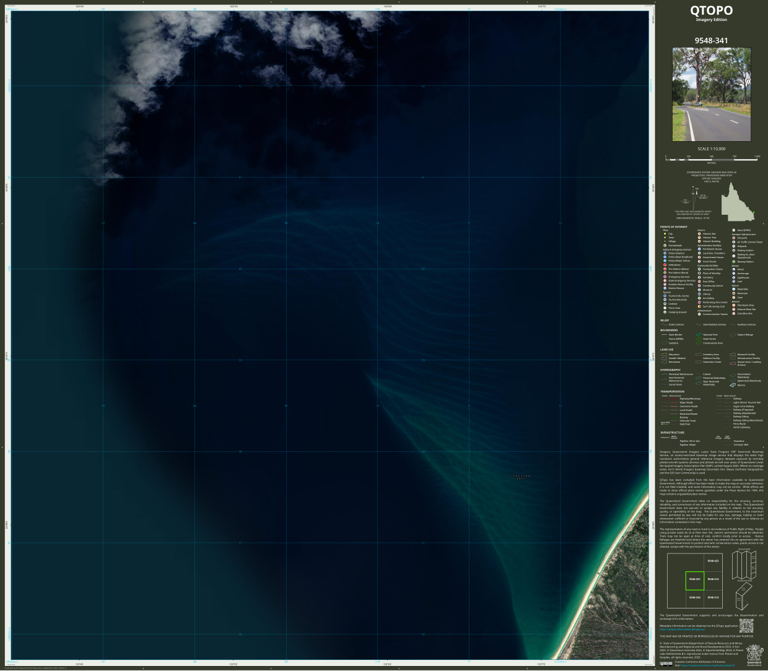Click the Marina legend symbol

pos(732,385)
